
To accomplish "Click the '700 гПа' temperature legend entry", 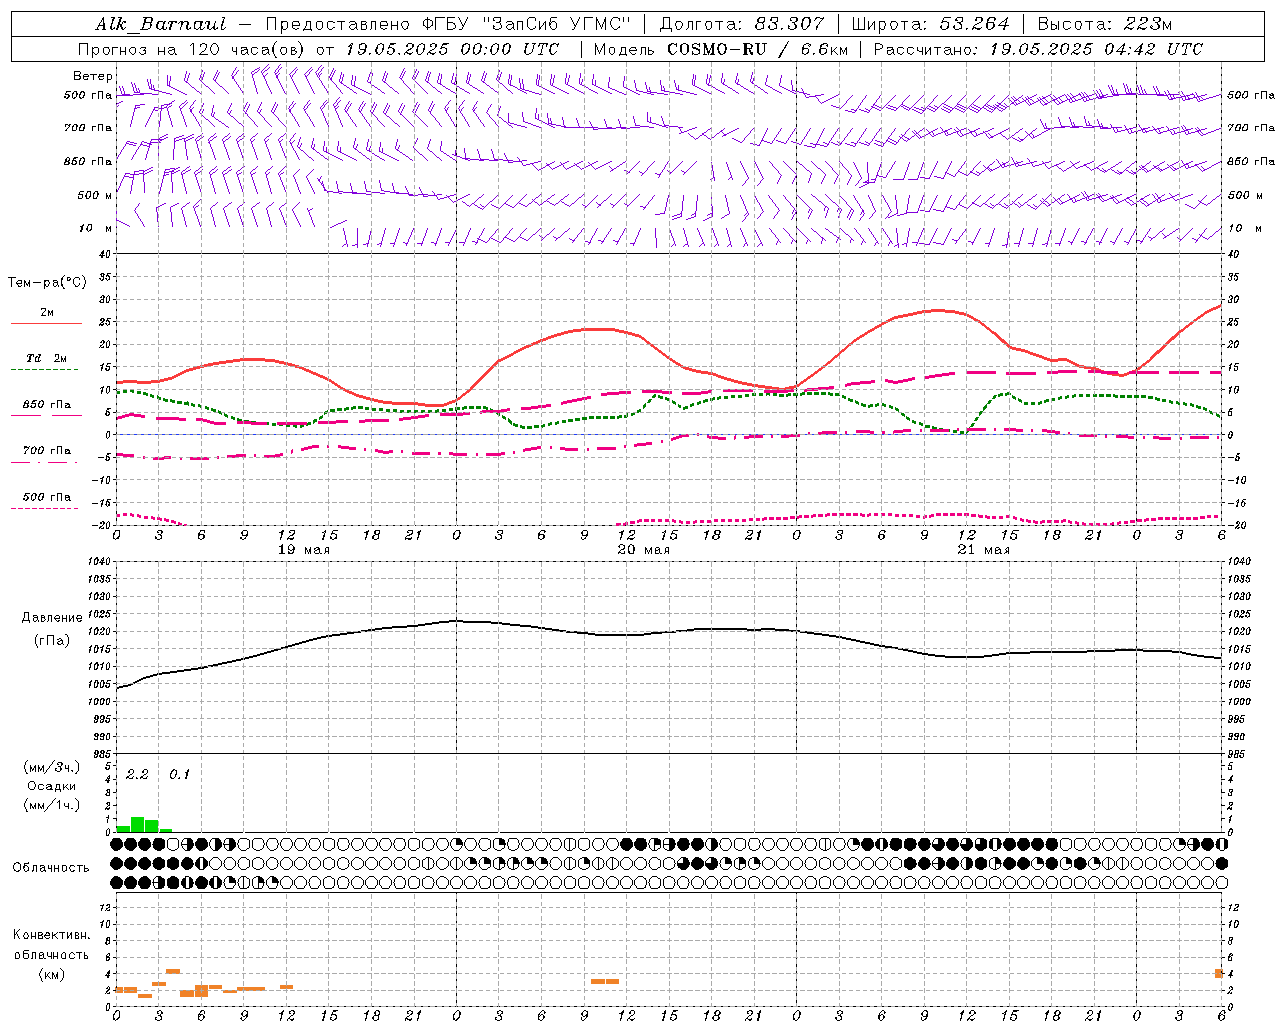I will [47, 450].
